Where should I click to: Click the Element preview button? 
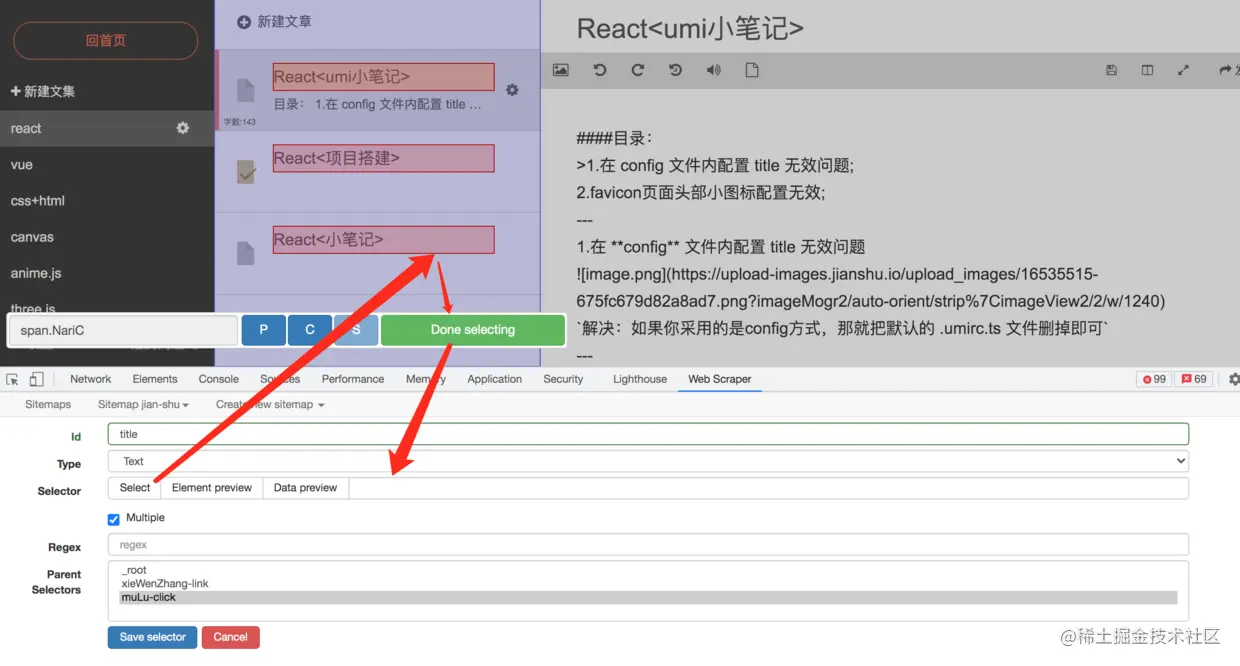212,488
